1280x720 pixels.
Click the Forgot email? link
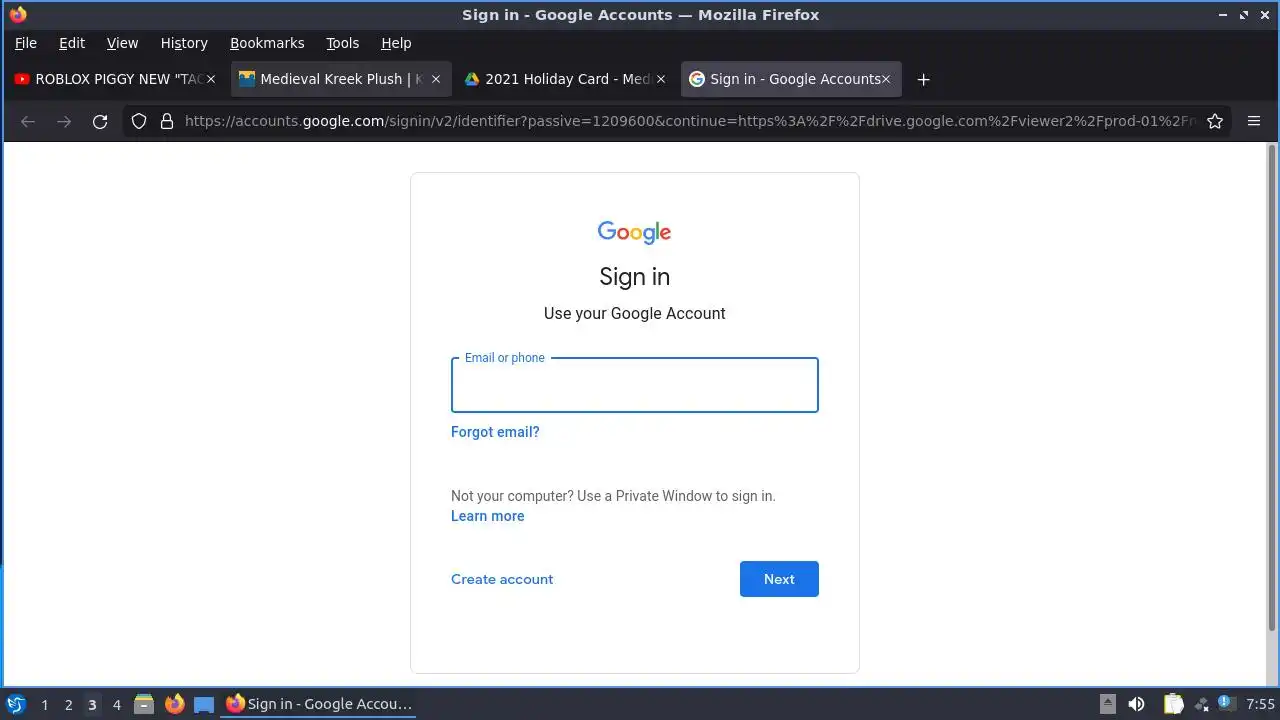[495, 432]
